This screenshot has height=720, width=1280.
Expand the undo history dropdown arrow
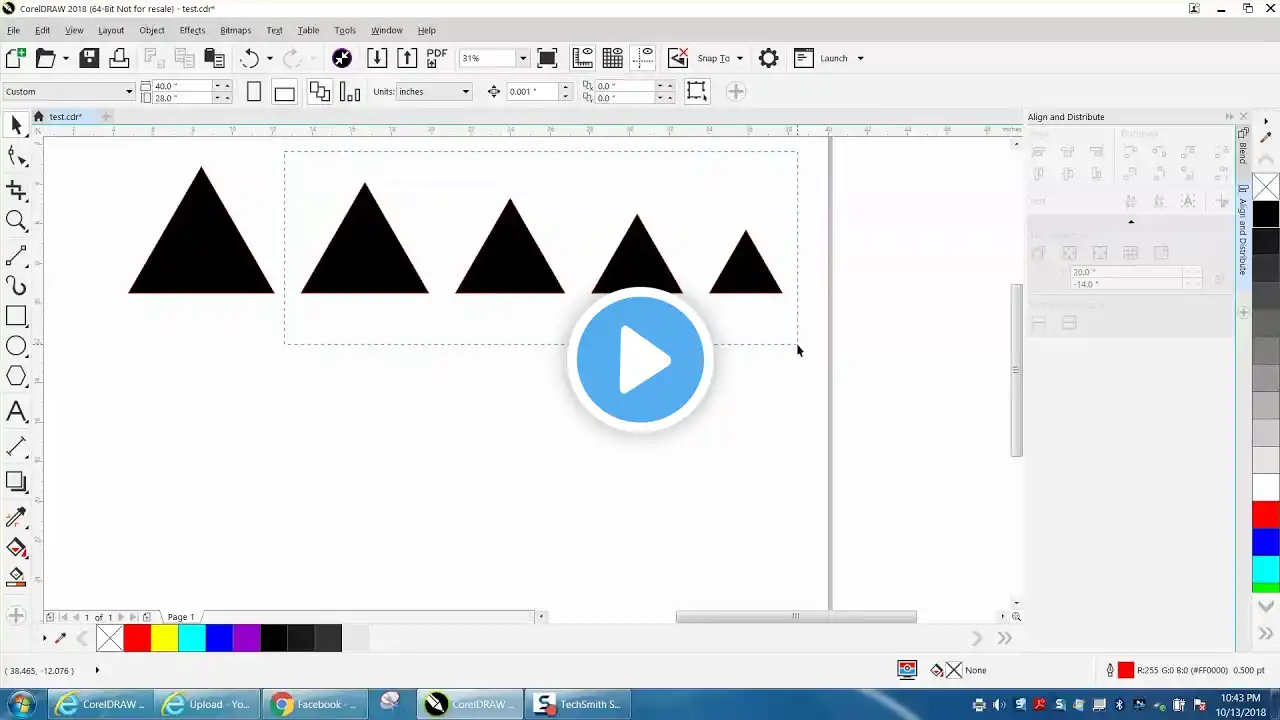[269, 58]
